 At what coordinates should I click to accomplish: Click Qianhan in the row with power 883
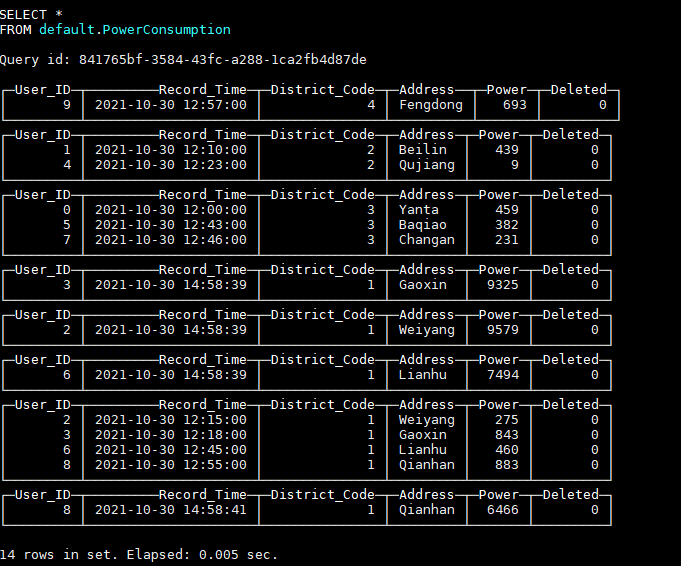pyautogui.click(x=426, y=465)
